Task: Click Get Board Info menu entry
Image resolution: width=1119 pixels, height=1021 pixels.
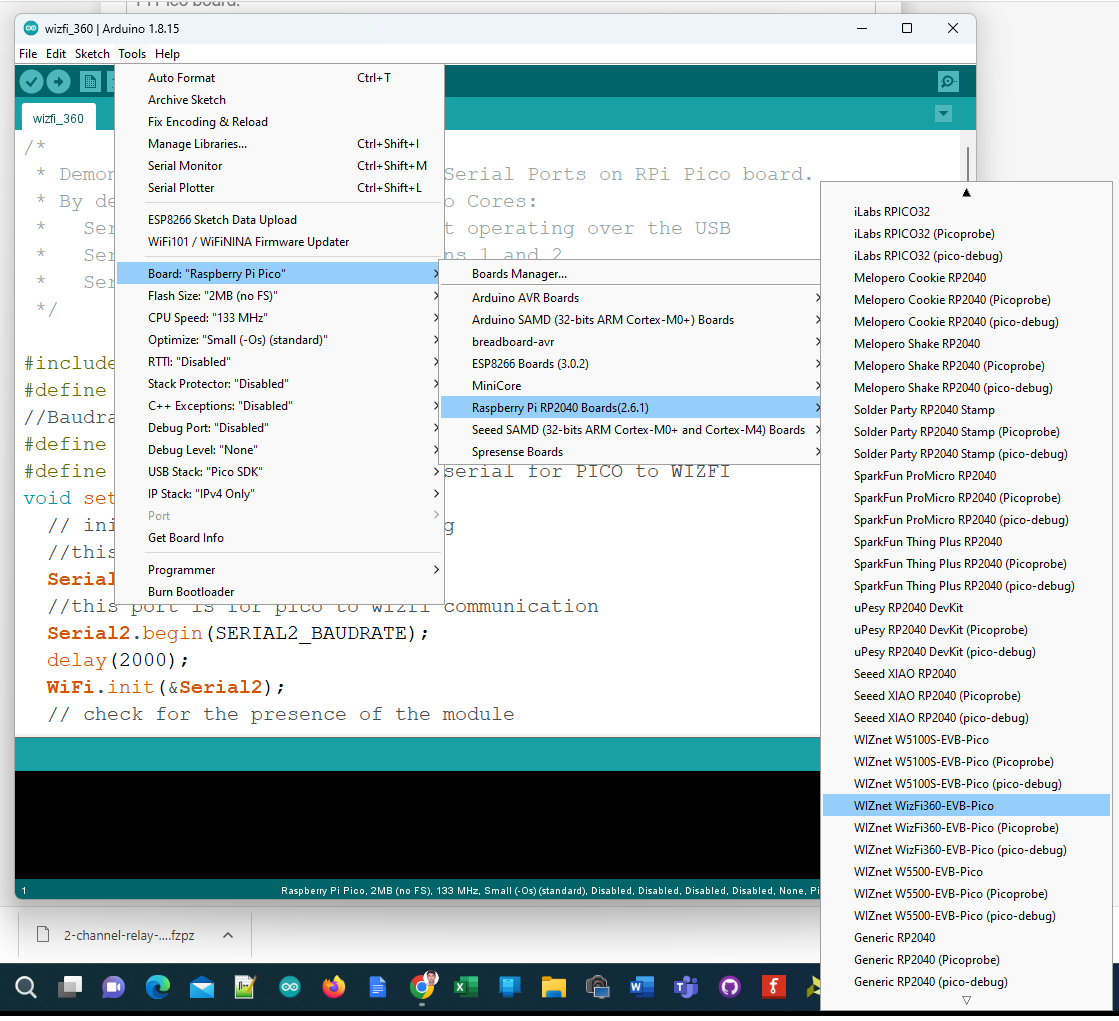Action: point(186,538)
